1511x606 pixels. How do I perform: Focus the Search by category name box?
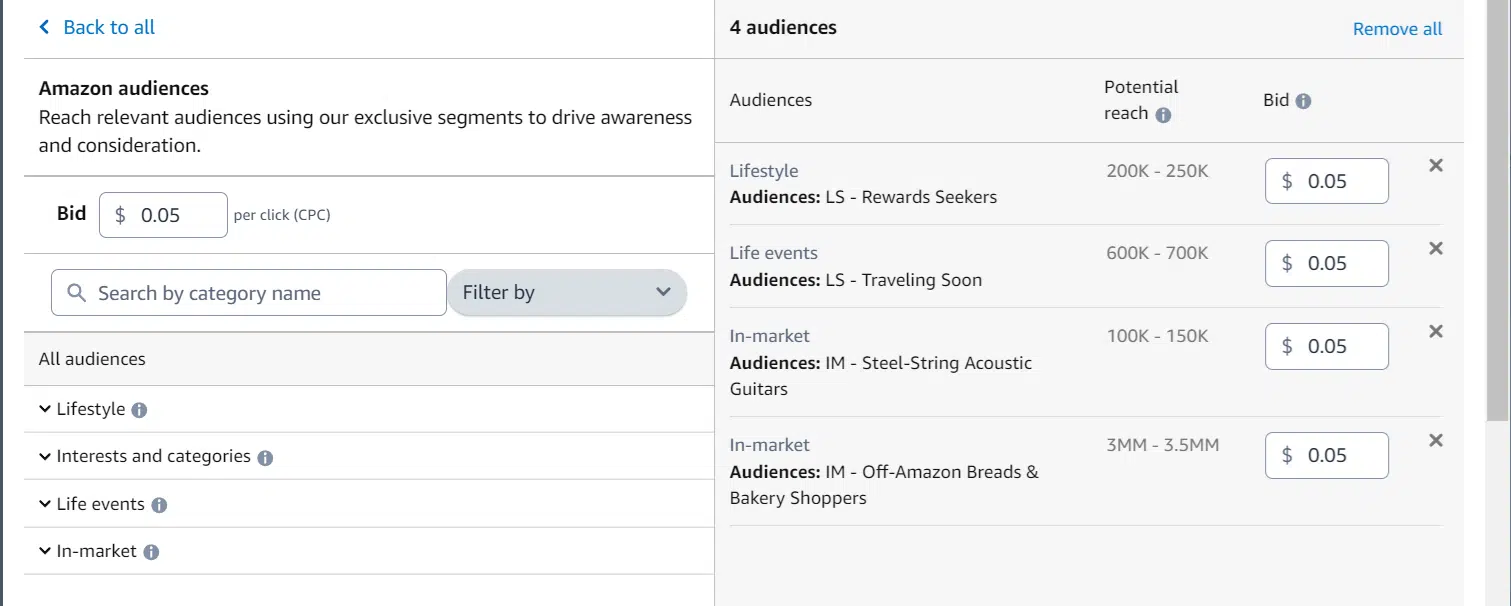pos(248,293)
